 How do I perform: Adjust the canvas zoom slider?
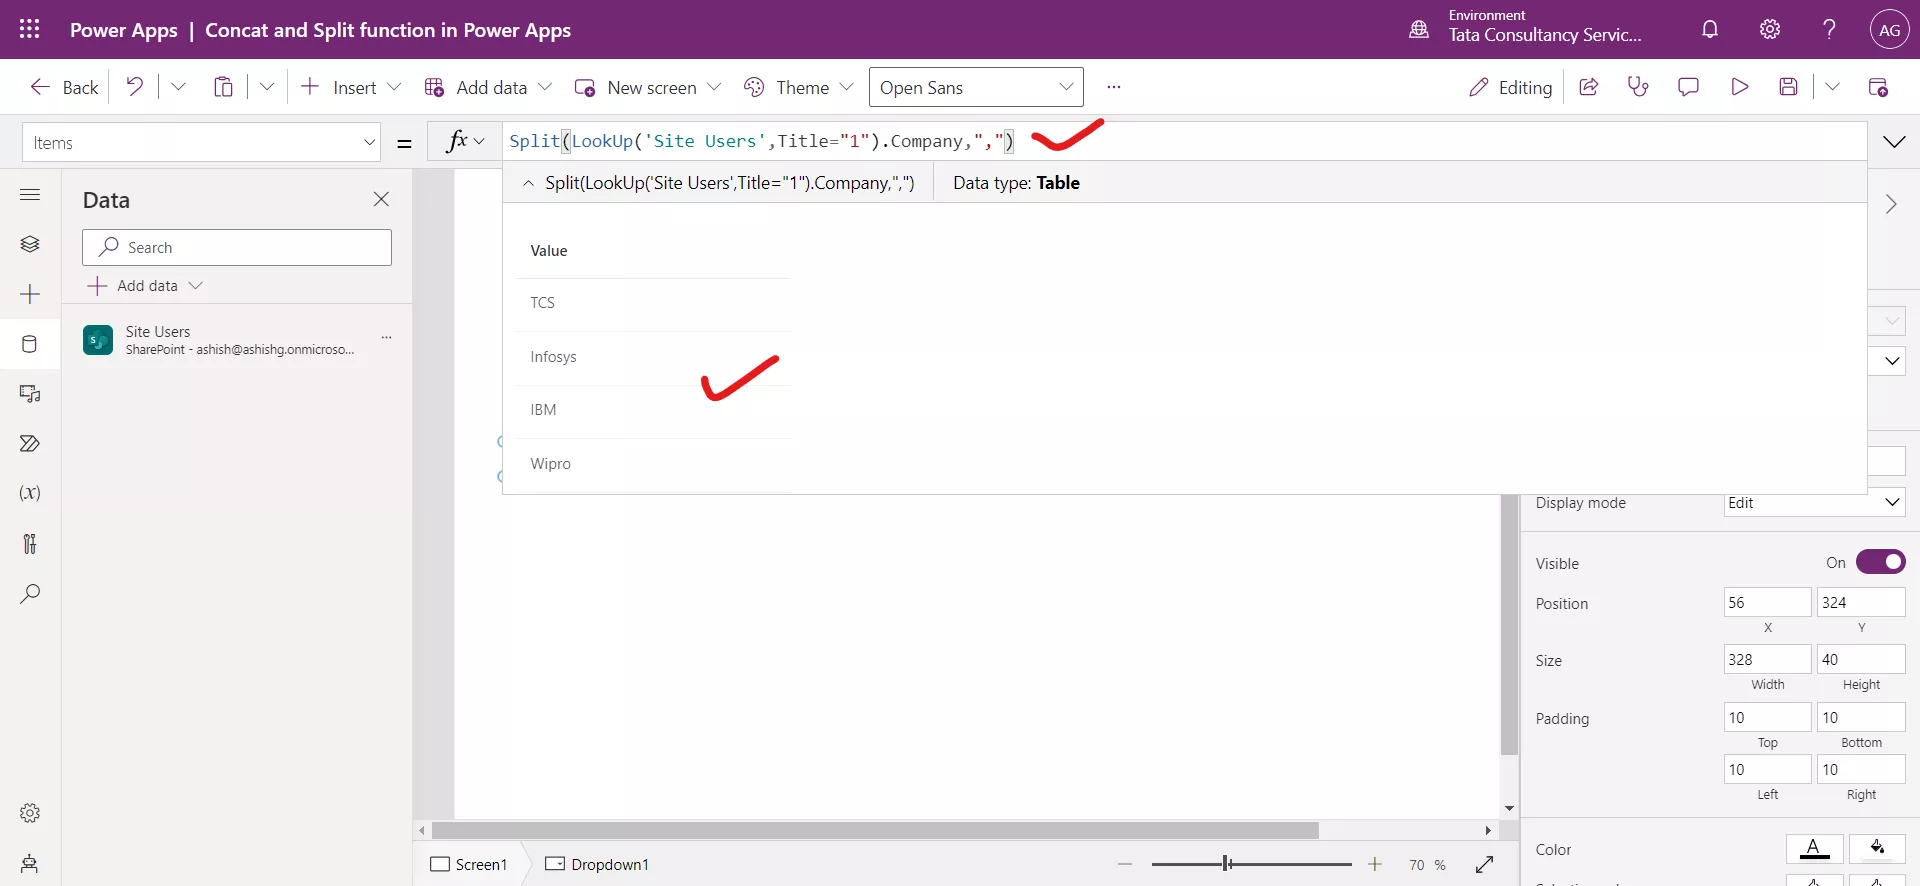click(1251, 864)
